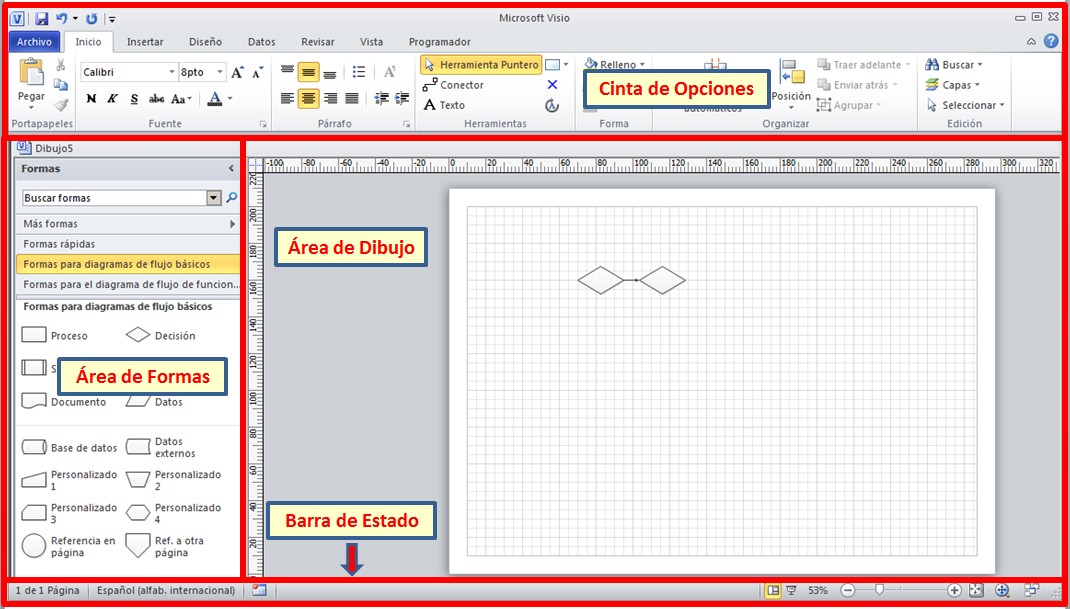1070x609 pixels.
Task: Expand the Buscar dropdown in Edición
Action: [x=954, y=65]
